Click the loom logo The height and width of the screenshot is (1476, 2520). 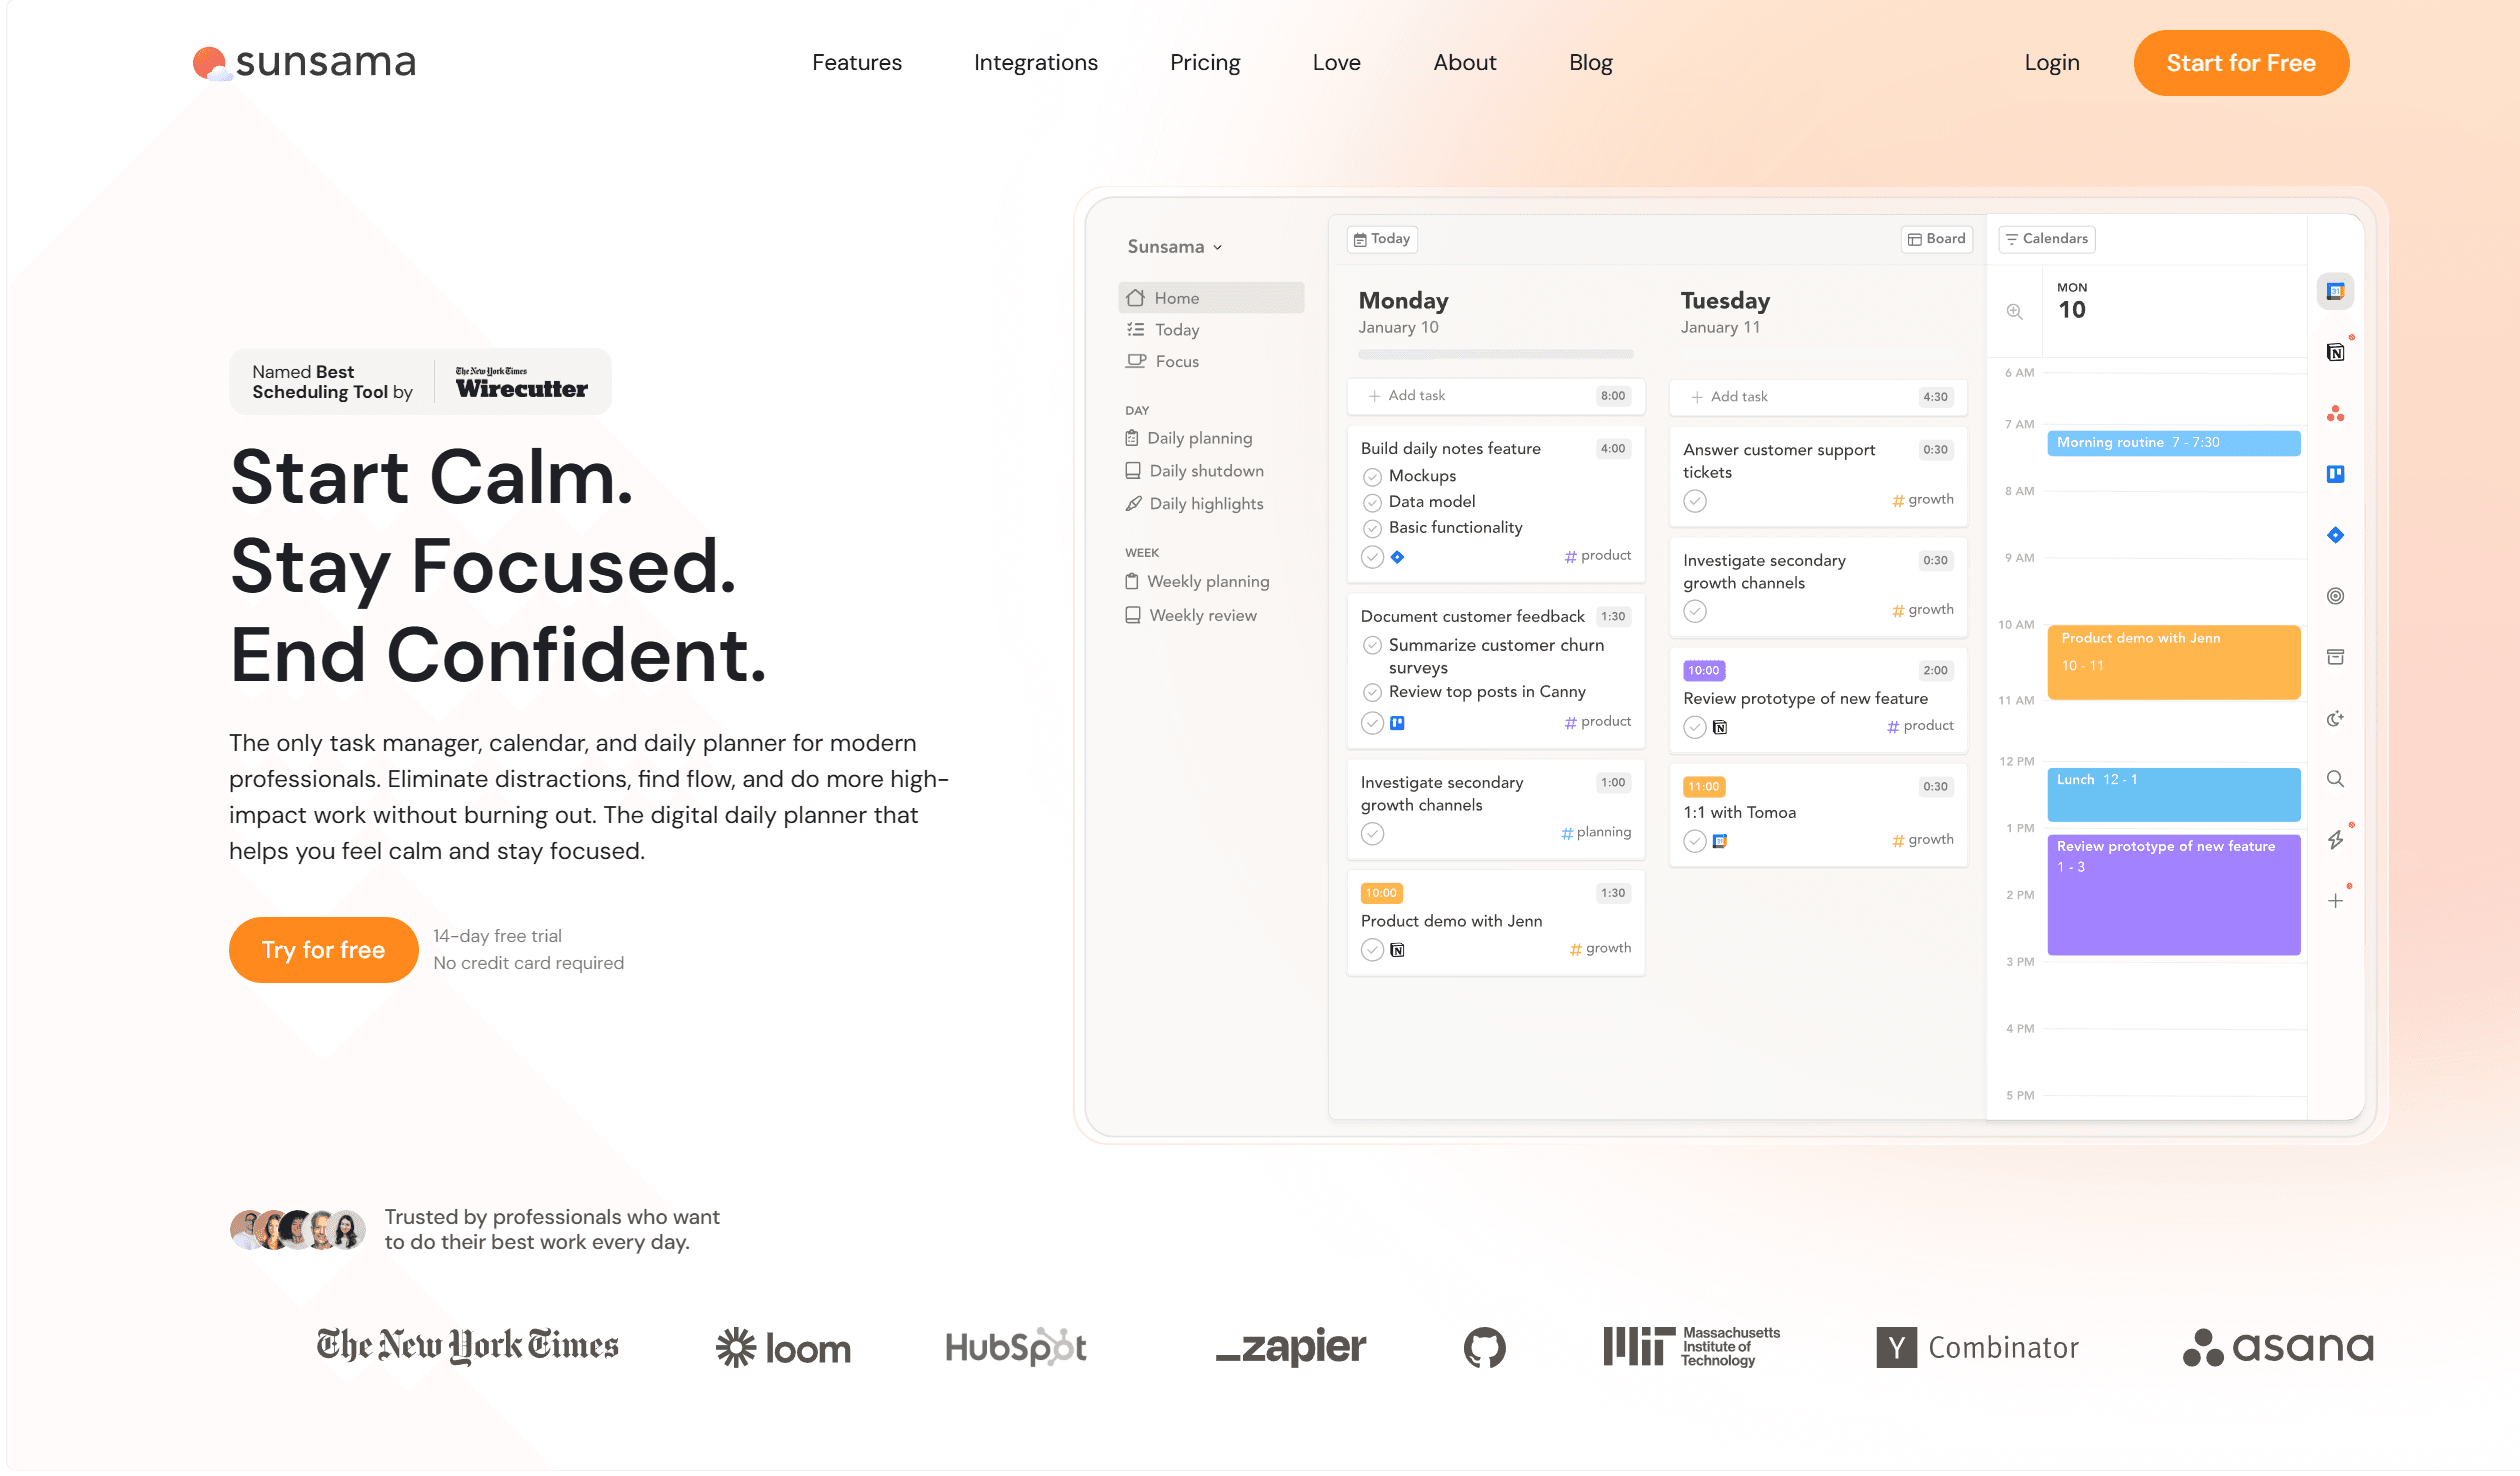click(x=783, y=1348)
